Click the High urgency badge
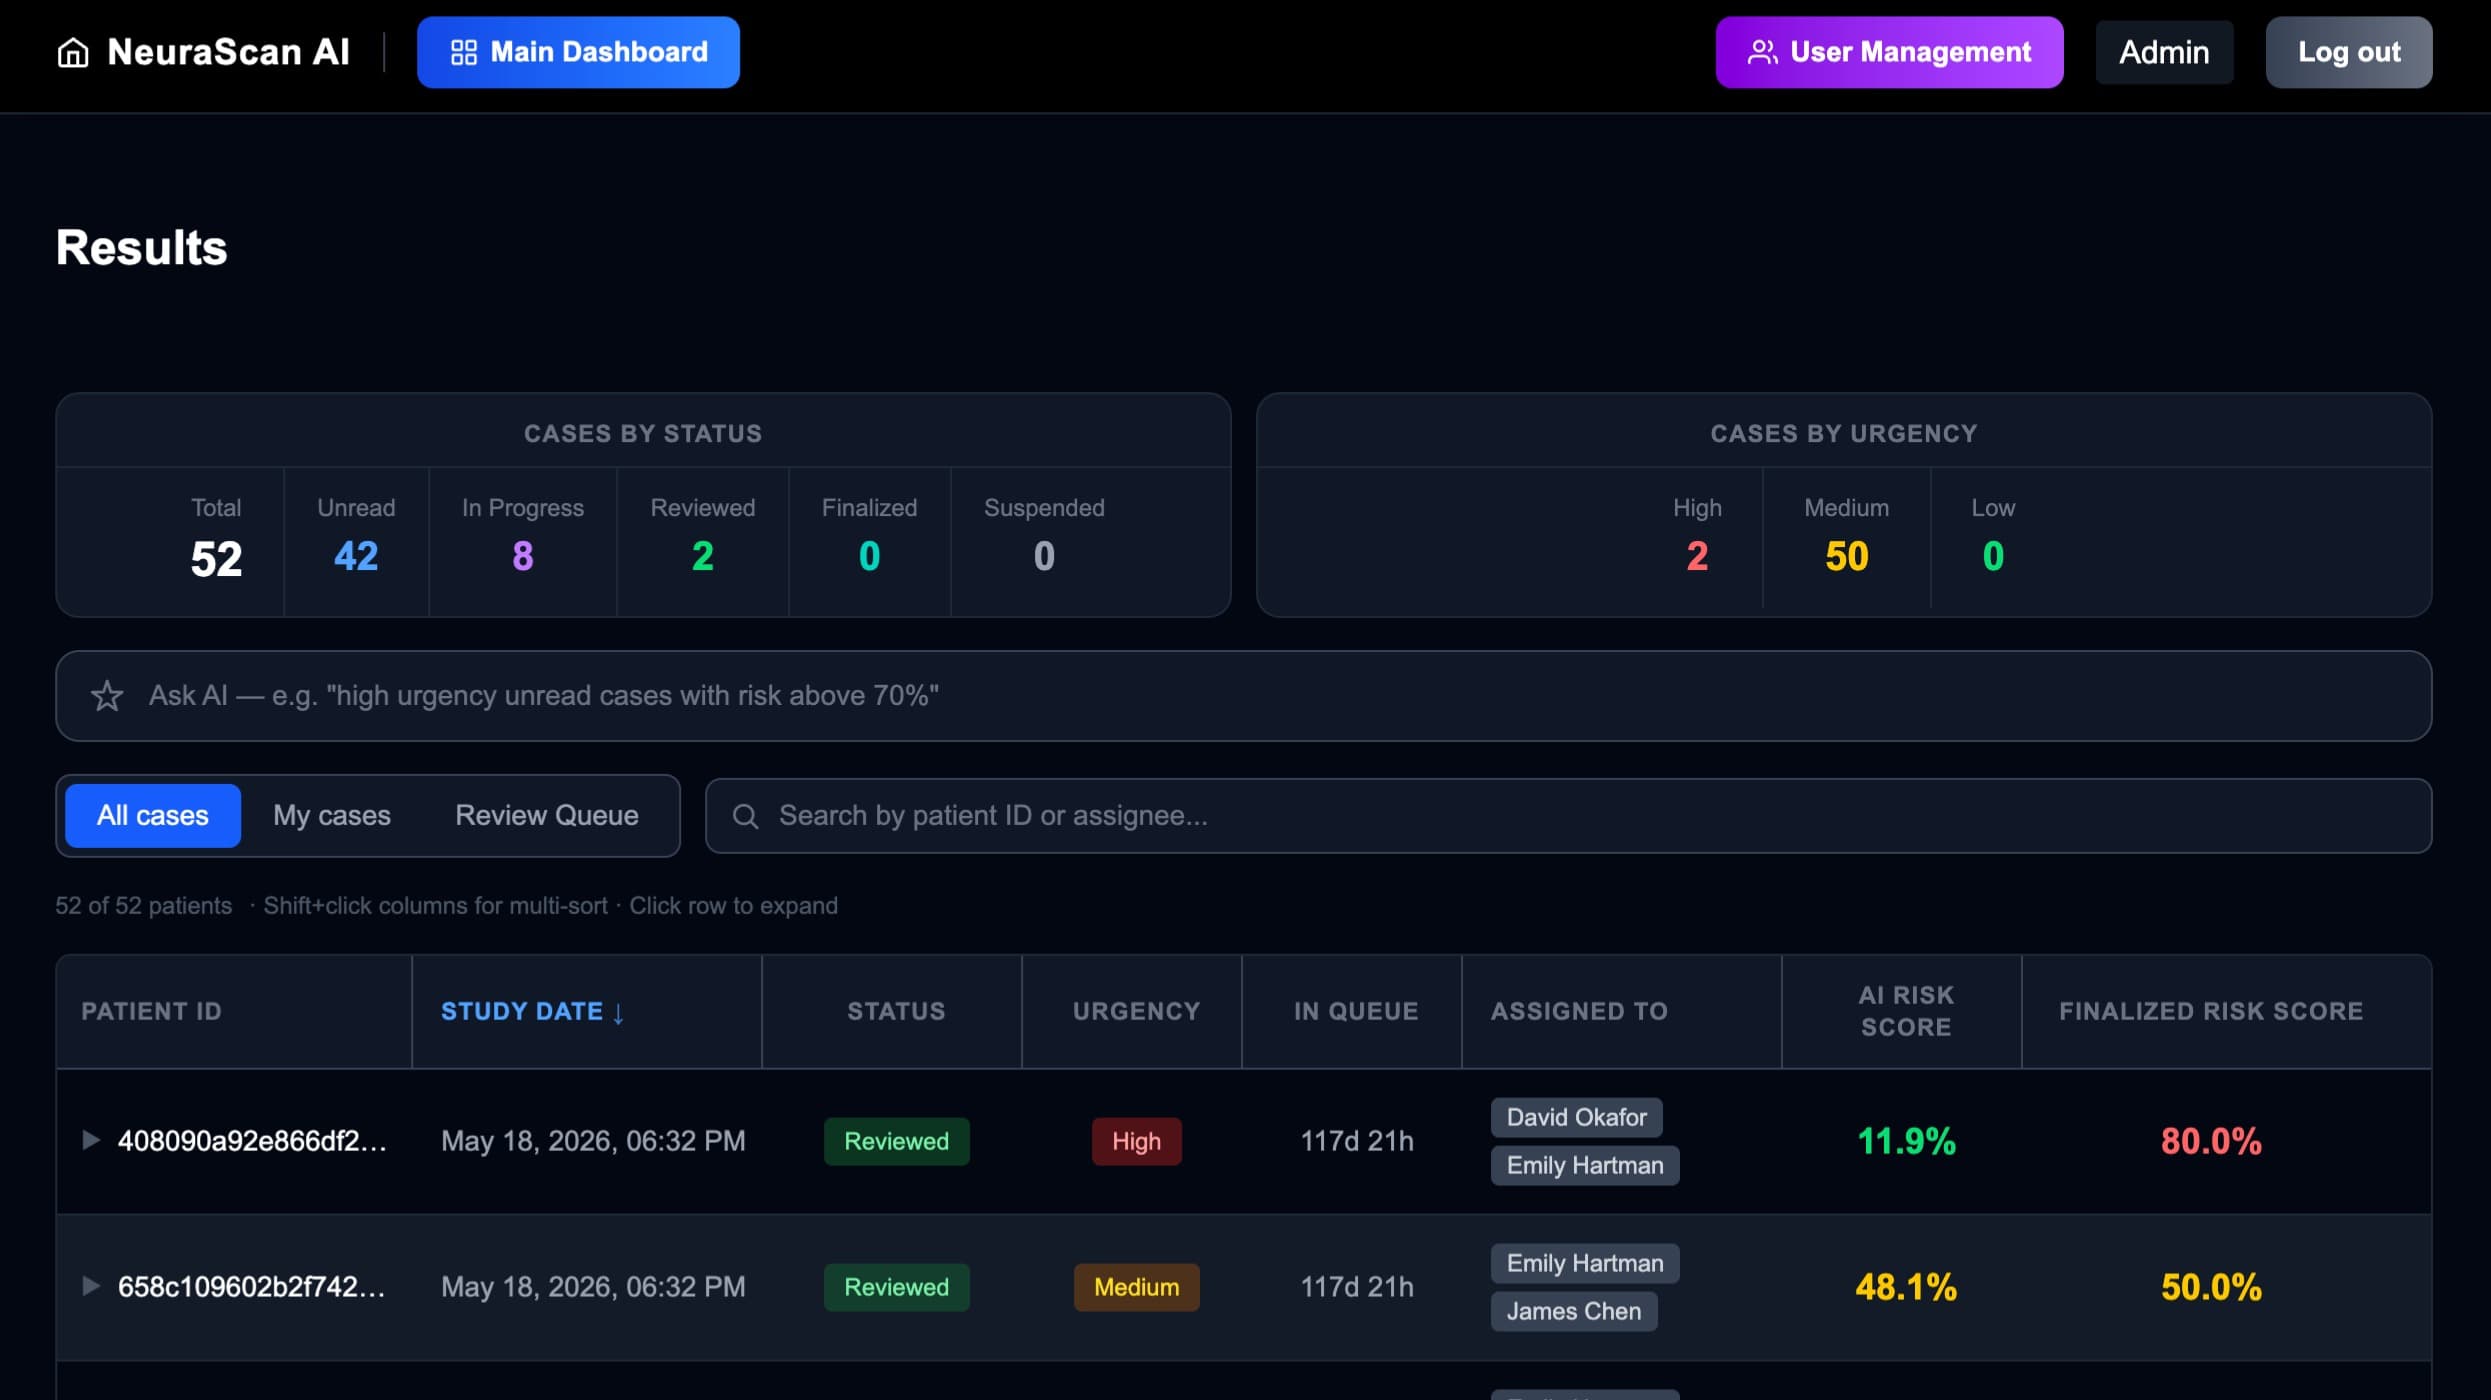The width and height of the screenshot is (2491, 1400). point(1136,1141)
